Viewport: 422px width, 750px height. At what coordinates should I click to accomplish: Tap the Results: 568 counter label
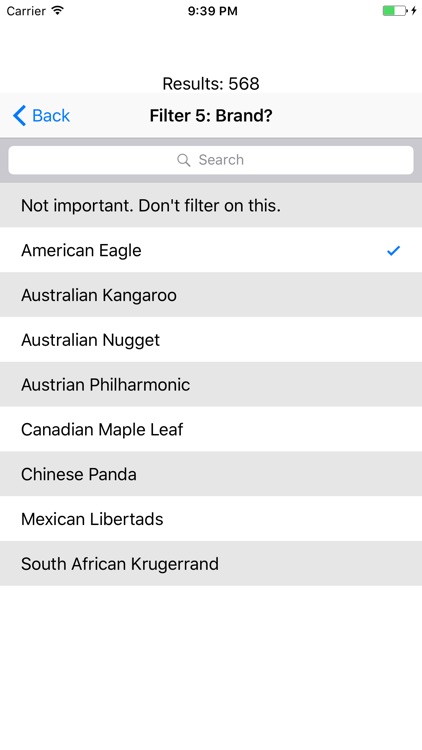click(211, 84)
